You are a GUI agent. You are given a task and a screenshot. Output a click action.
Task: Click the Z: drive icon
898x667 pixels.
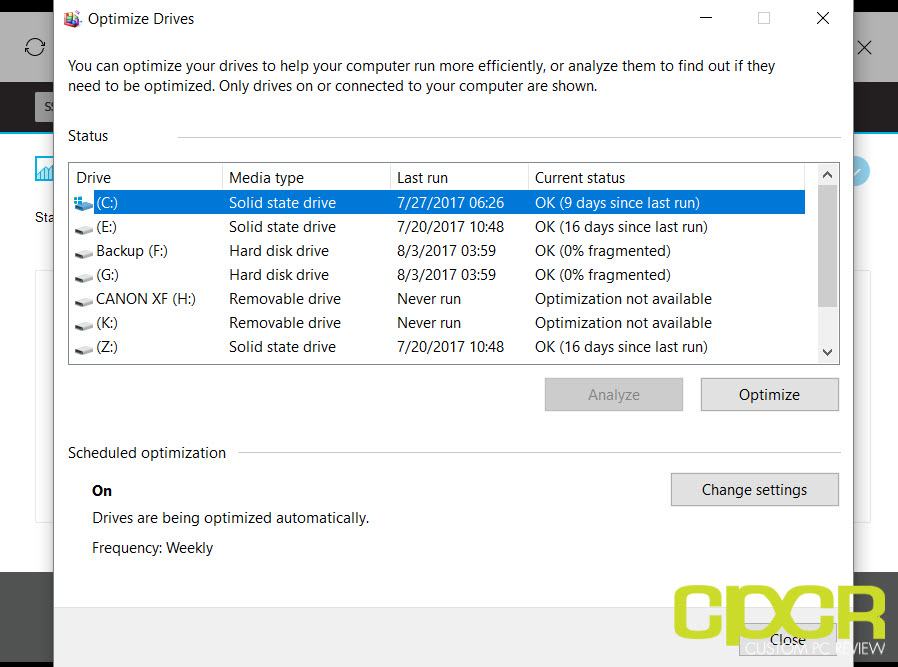pyautogui.click(x=84, y=349)
